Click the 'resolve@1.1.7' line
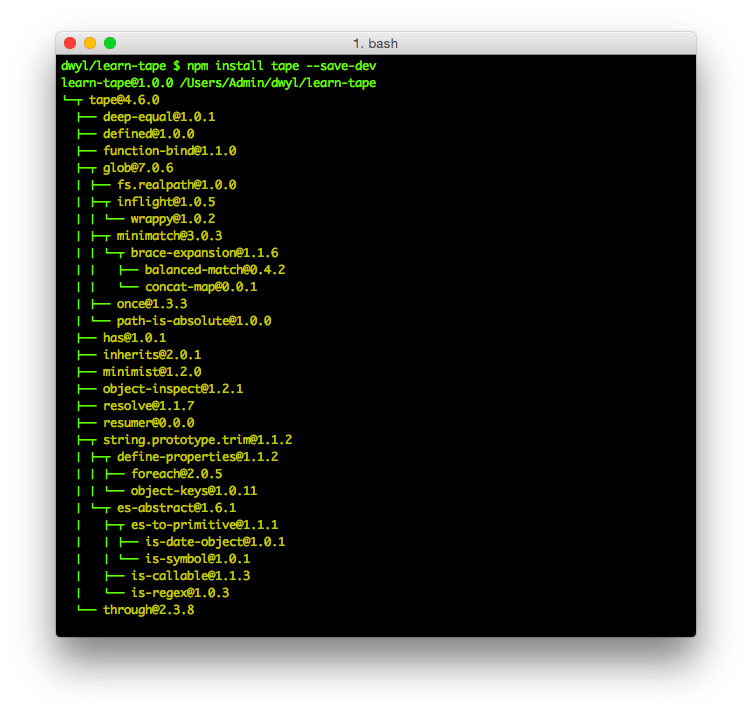The image size is (752, 717). (x=149, y=406)
